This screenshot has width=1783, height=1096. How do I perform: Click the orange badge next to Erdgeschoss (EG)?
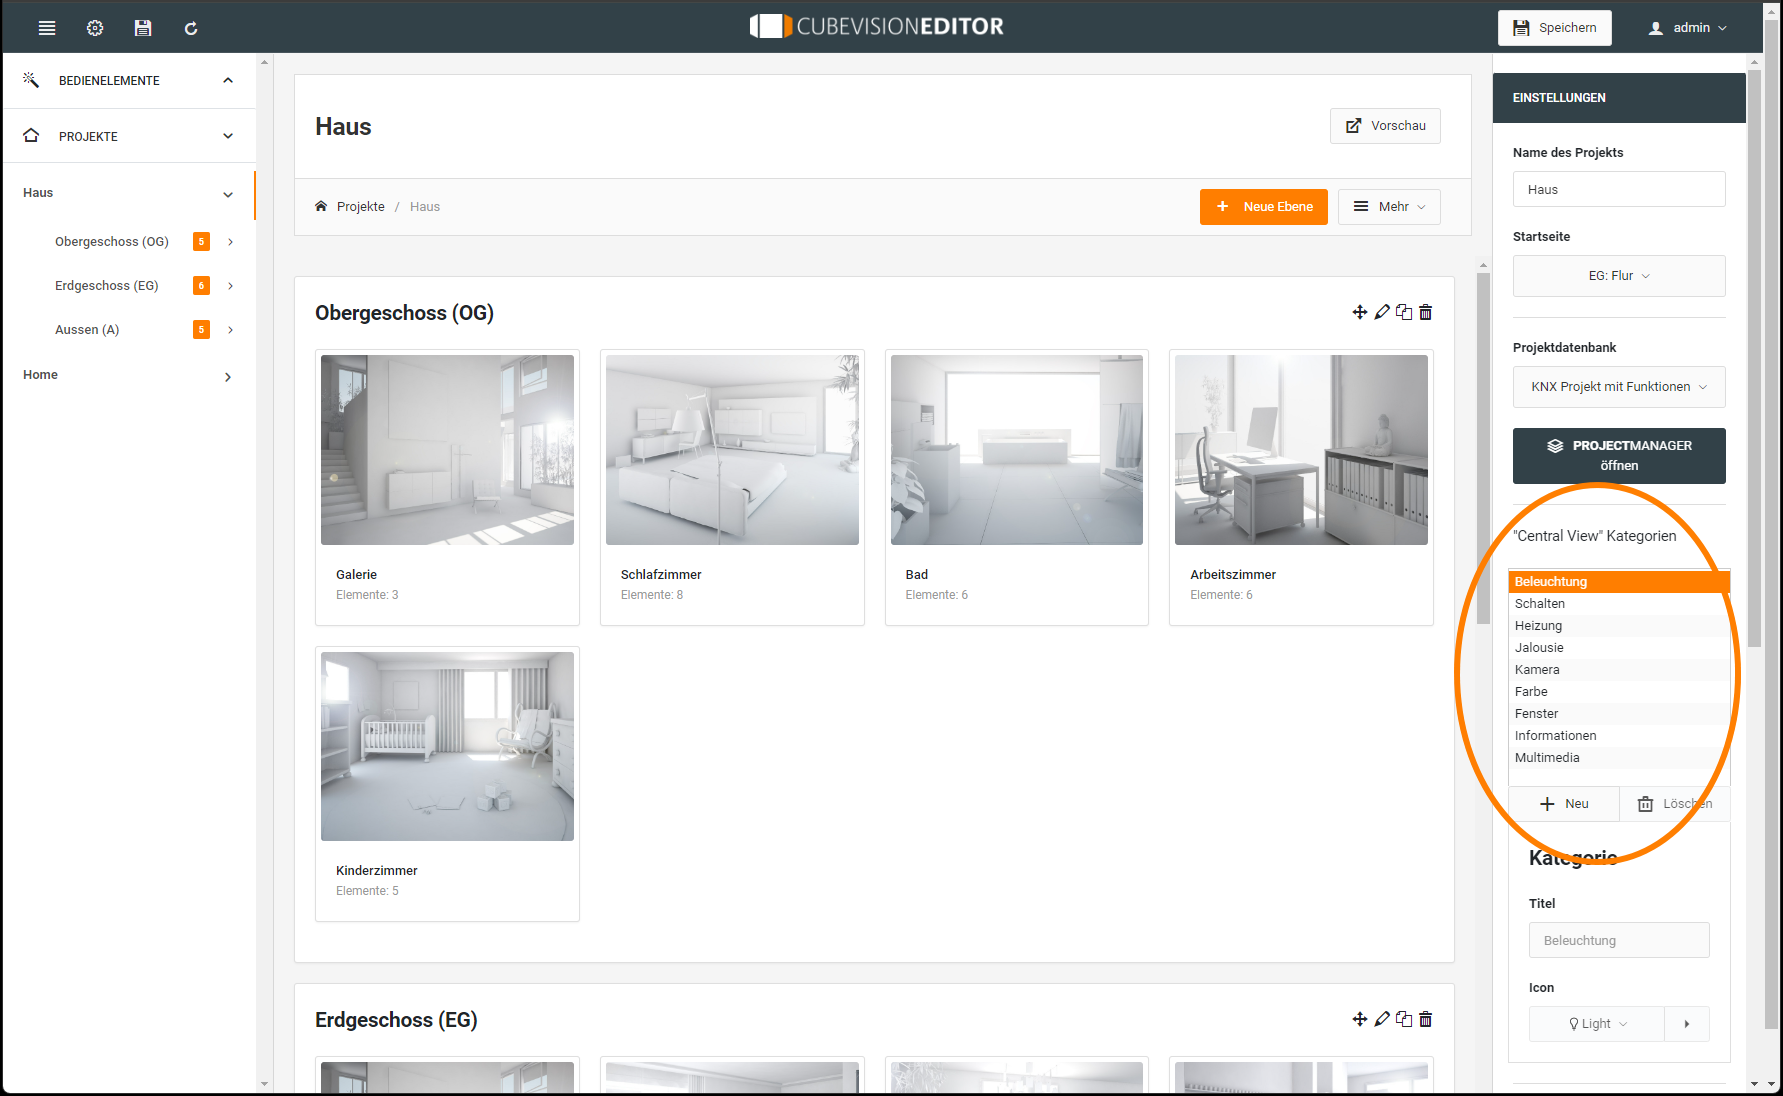[x=201, y=285]
